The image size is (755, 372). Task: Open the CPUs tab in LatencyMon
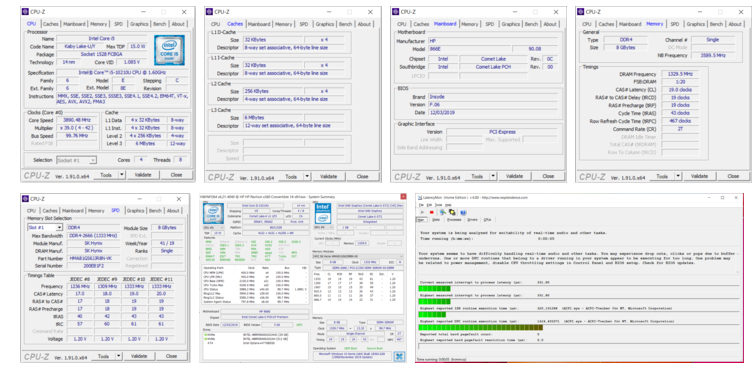click(487, 219)
